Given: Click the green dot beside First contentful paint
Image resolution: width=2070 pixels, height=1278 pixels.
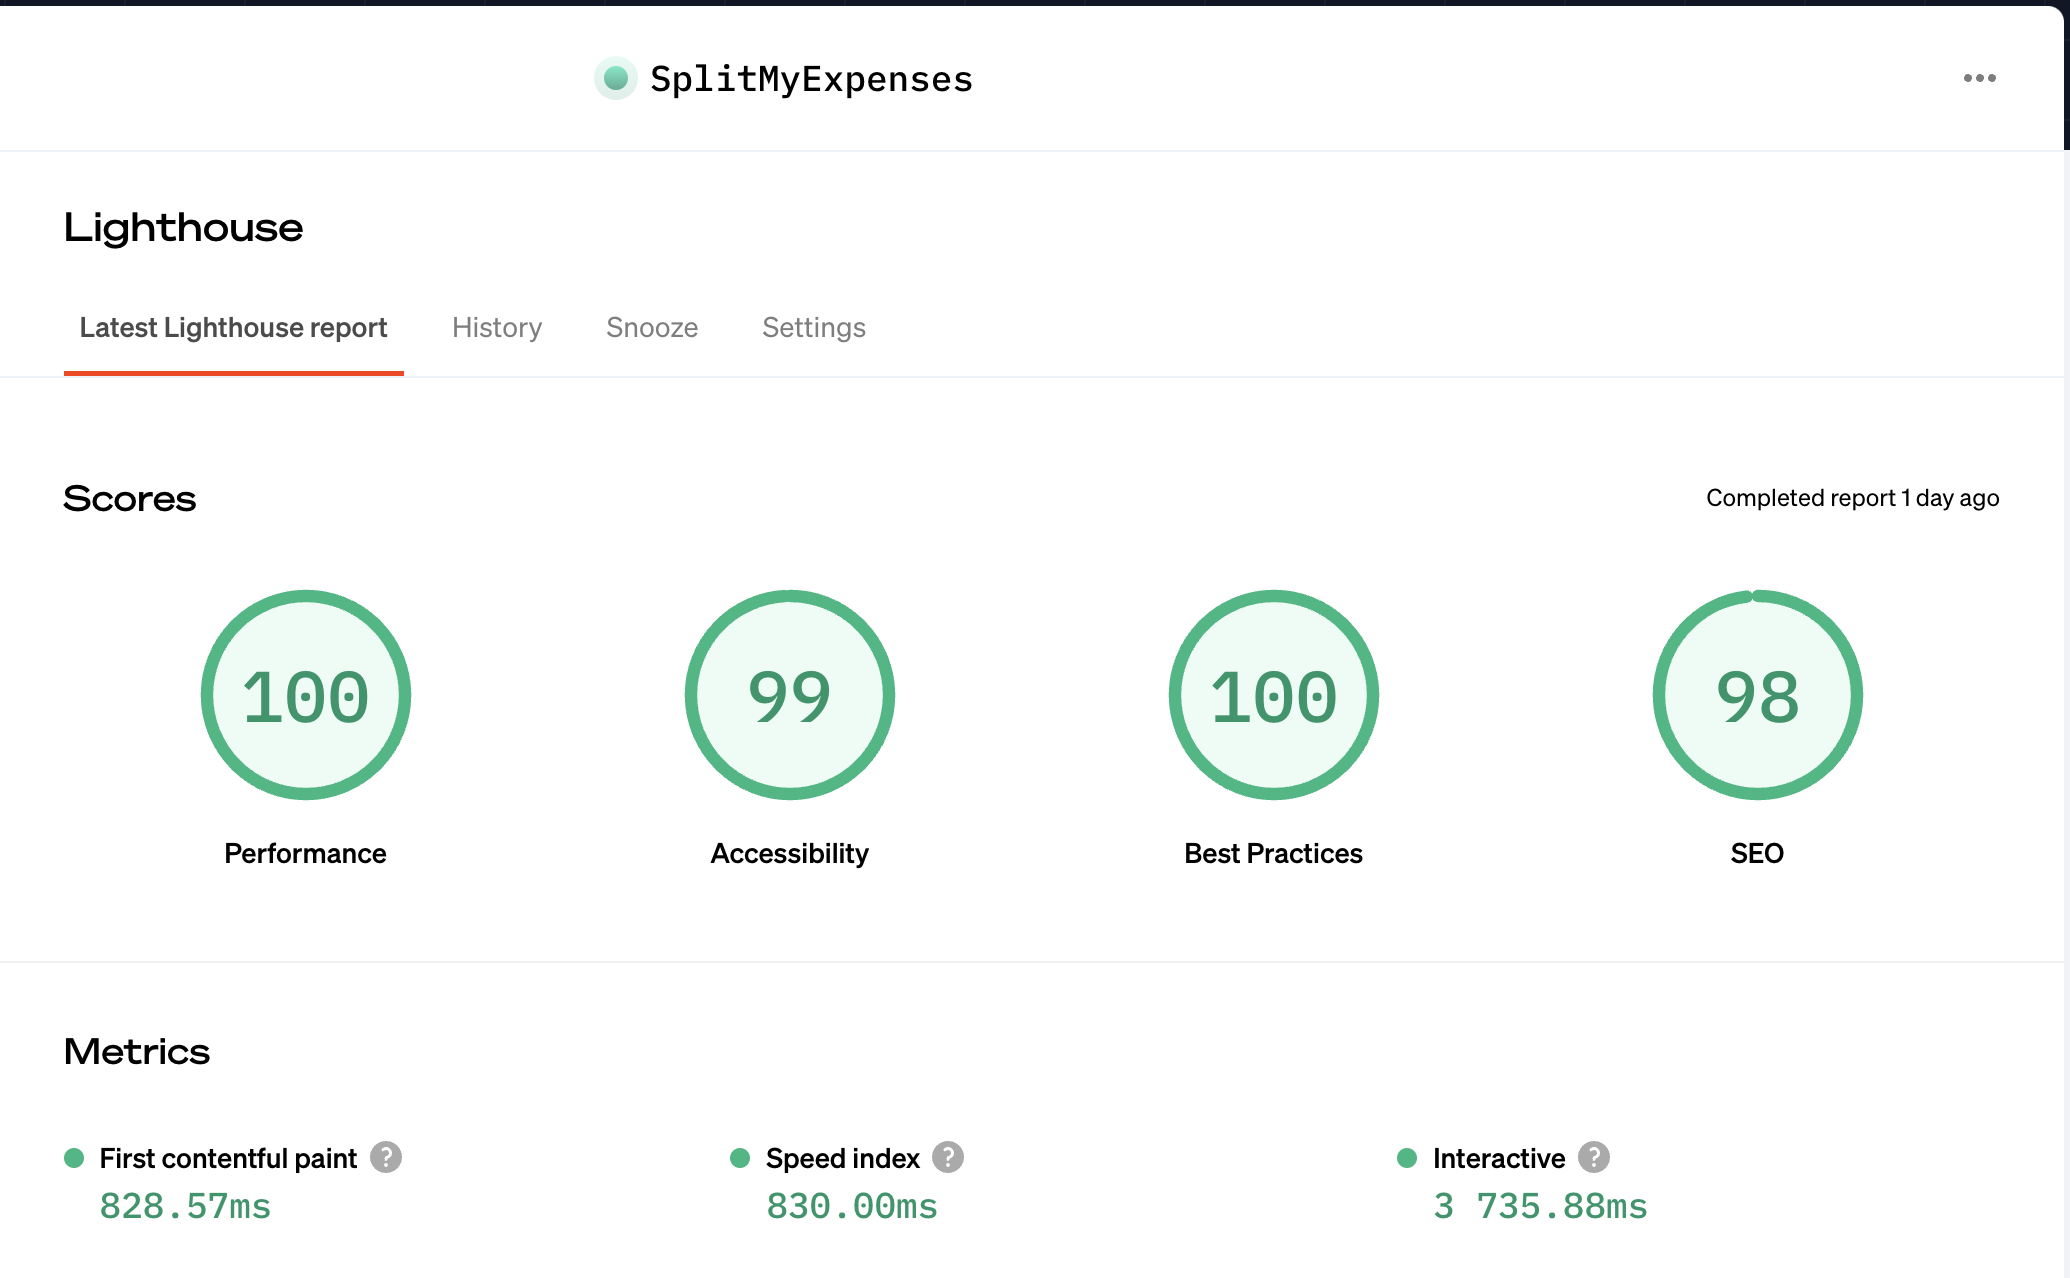Looking at the screenshot, I should point(74,1158).
